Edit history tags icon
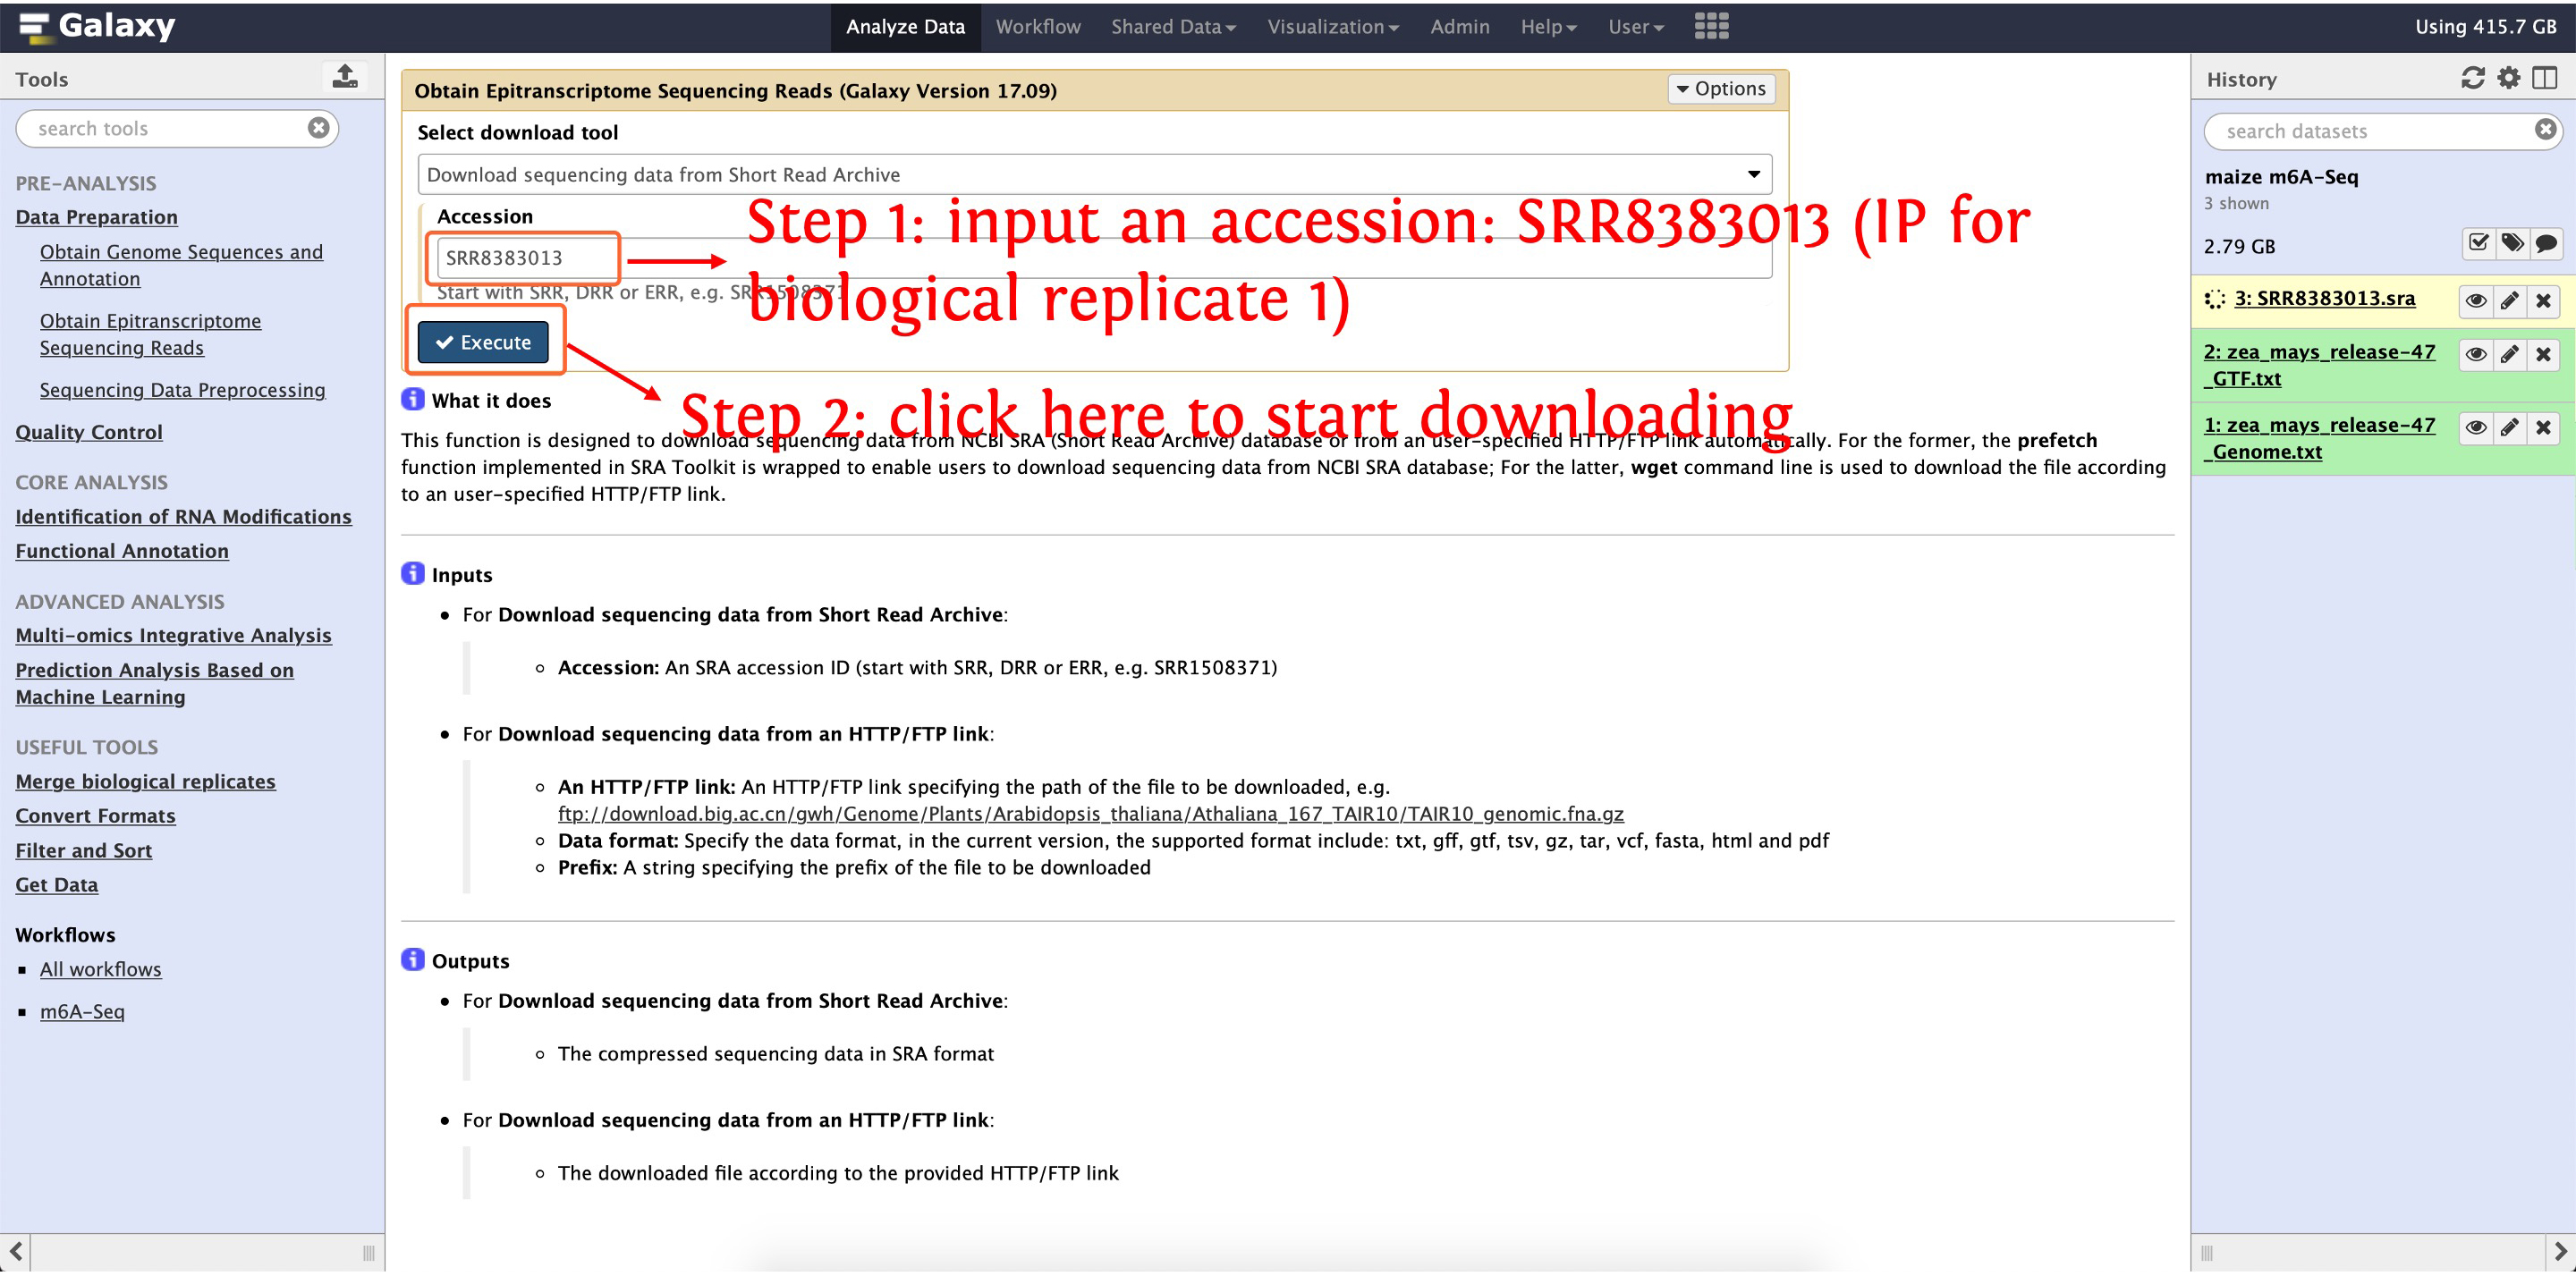2576x1276 pixels. coord(2512,243)
